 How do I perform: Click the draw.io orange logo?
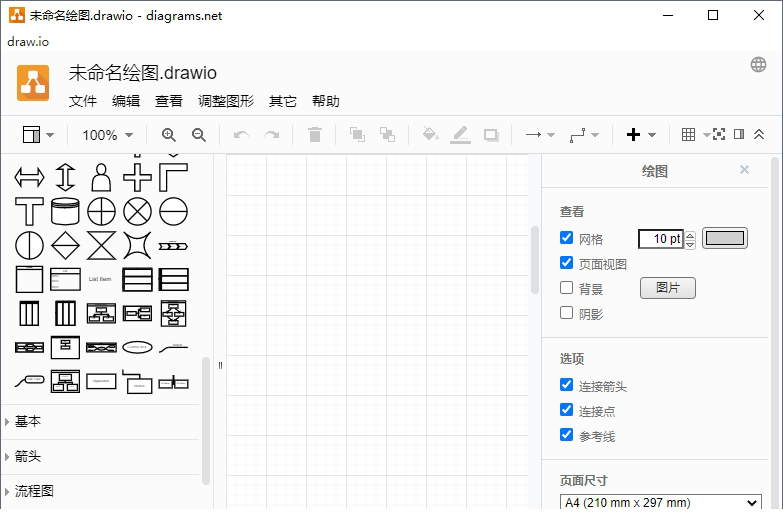[33, 83]
